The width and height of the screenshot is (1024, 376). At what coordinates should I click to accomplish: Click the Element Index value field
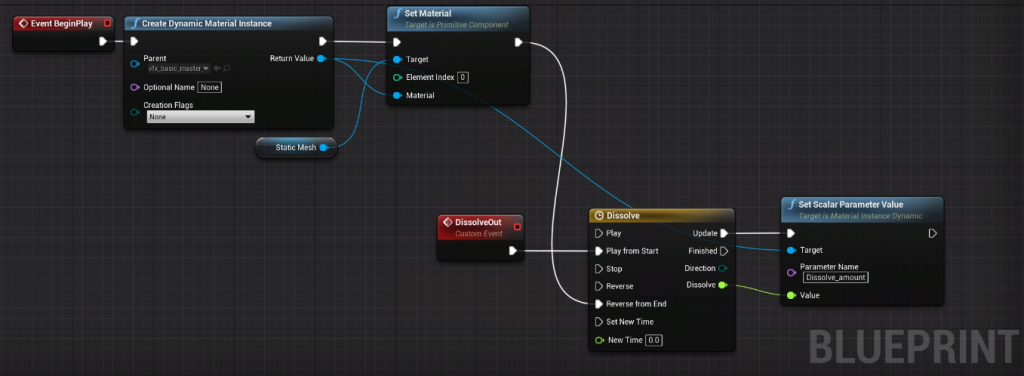(462, 77)
